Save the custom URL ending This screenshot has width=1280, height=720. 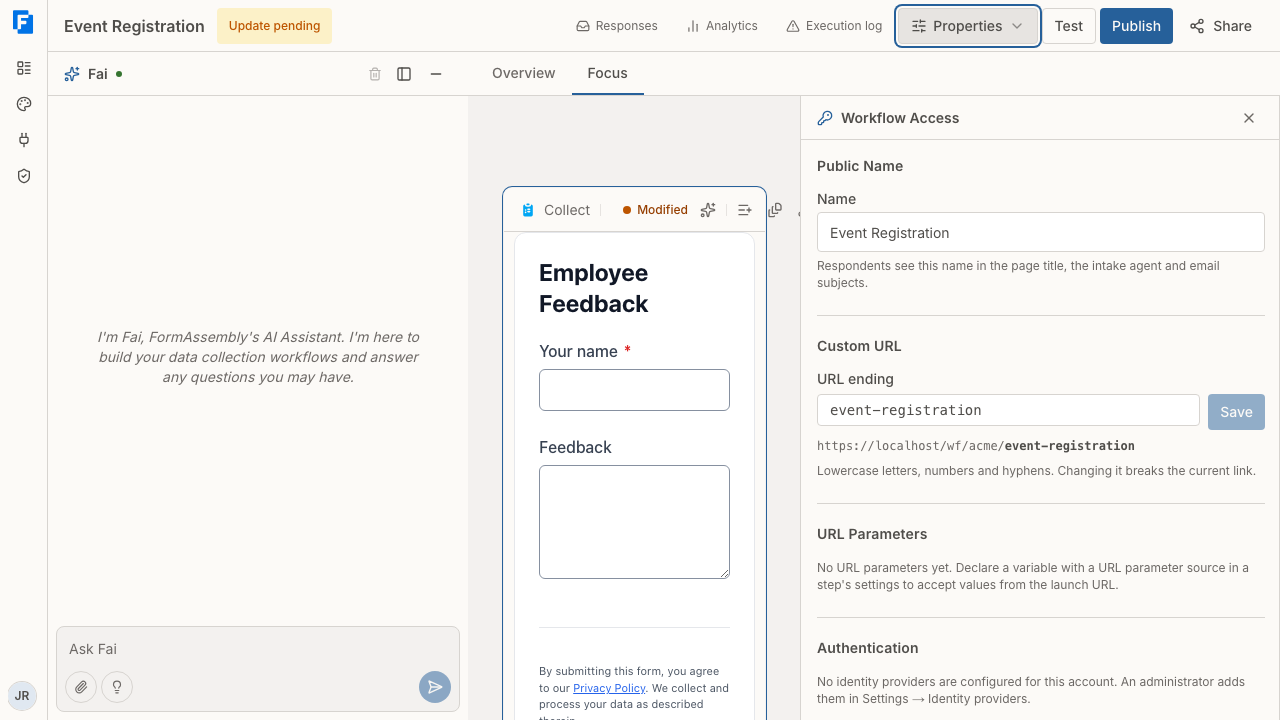1236,412
